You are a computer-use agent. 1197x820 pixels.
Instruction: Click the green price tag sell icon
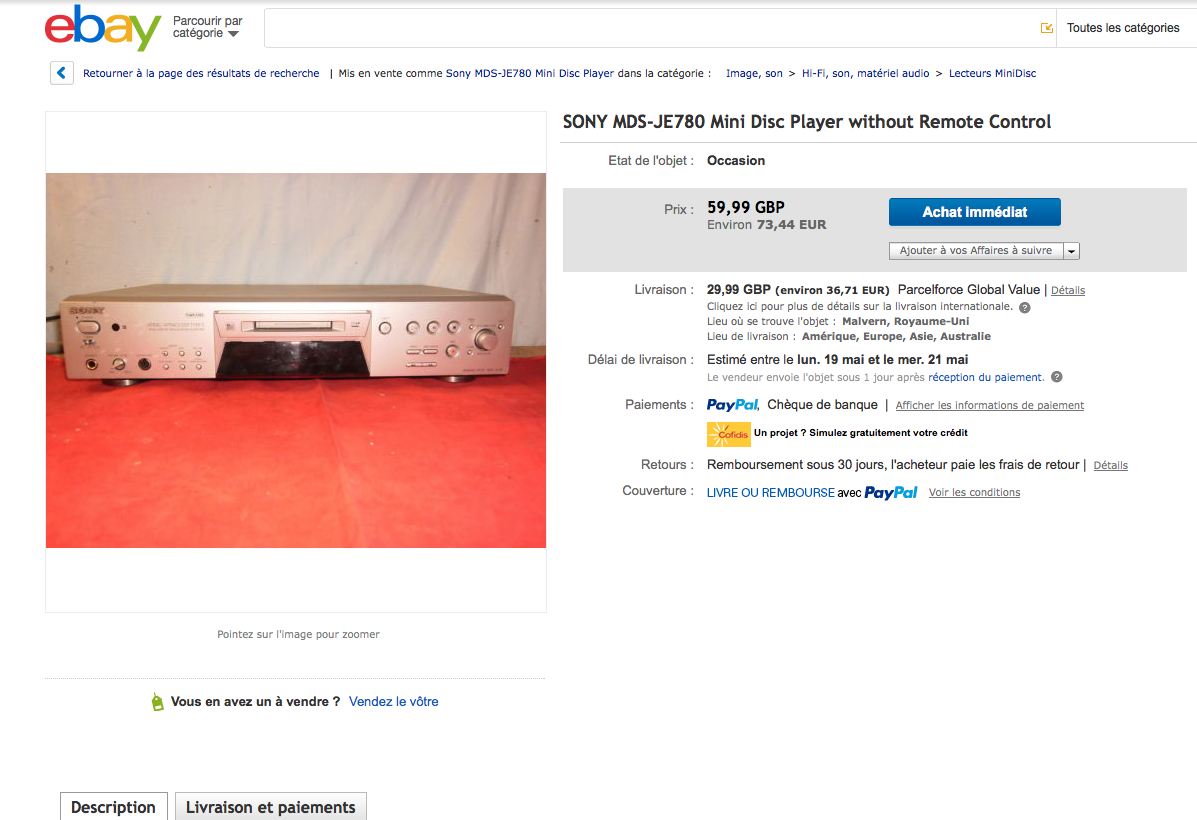(157, 702)
